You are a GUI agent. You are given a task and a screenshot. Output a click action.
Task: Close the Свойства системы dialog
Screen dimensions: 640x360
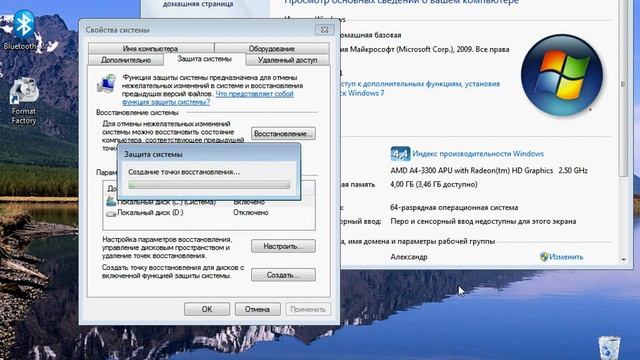[324, 30]
